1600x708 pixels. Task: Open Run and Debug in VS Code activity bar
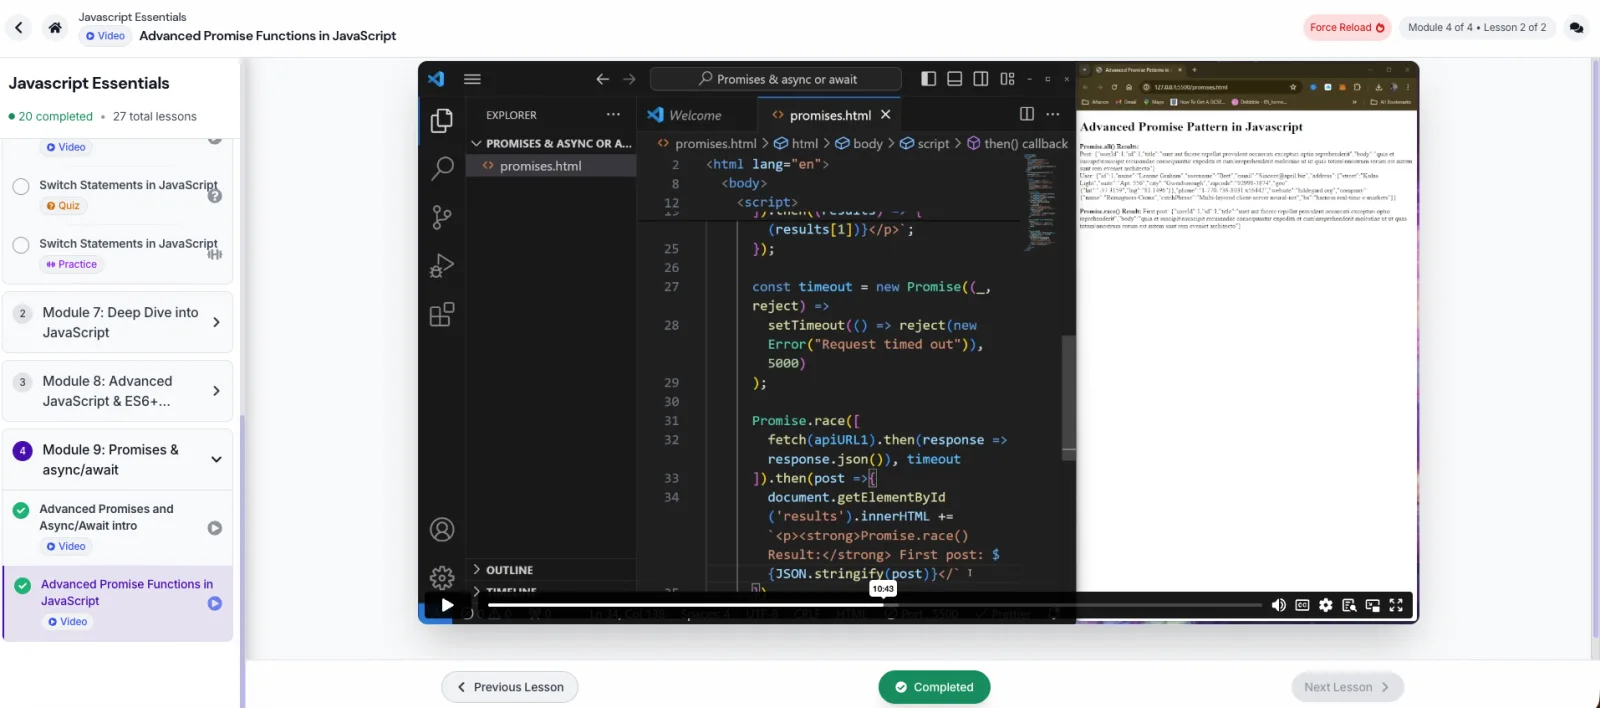[441, 265]
